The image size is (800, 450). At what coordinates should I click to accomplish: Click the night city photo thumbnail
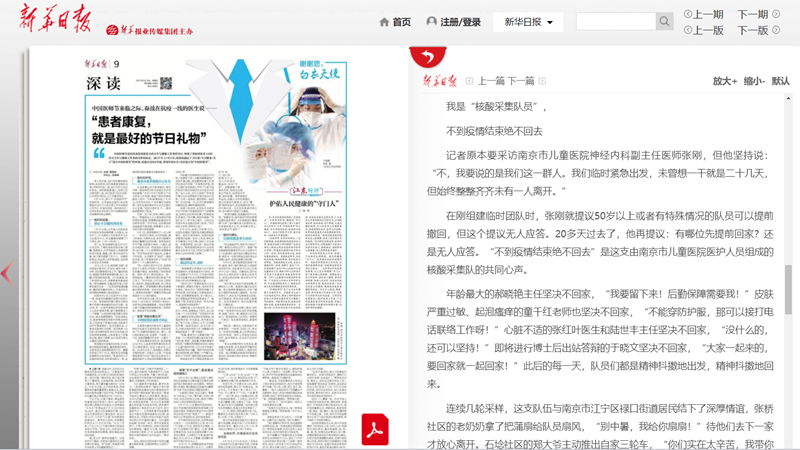coord(299,336)
